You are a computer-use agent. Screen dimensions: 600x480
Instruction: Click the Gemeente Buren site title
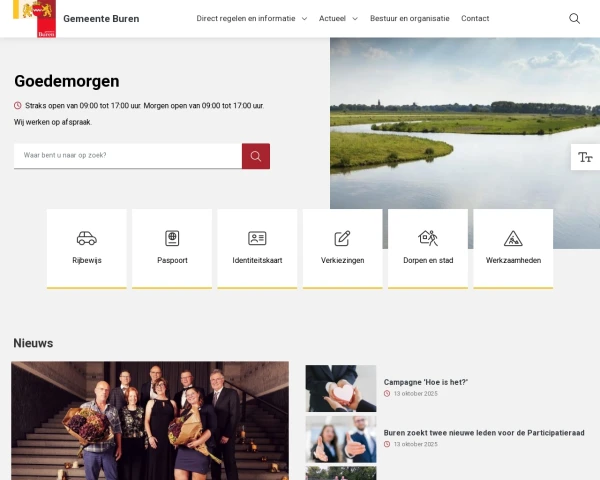point(101,19)
